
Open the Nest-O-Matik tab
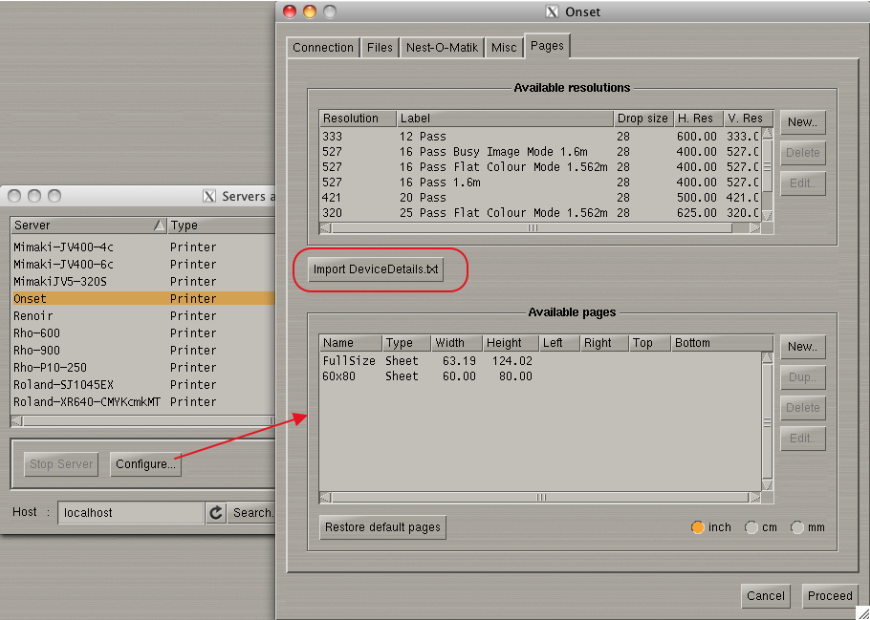click(x=441, y=48)
